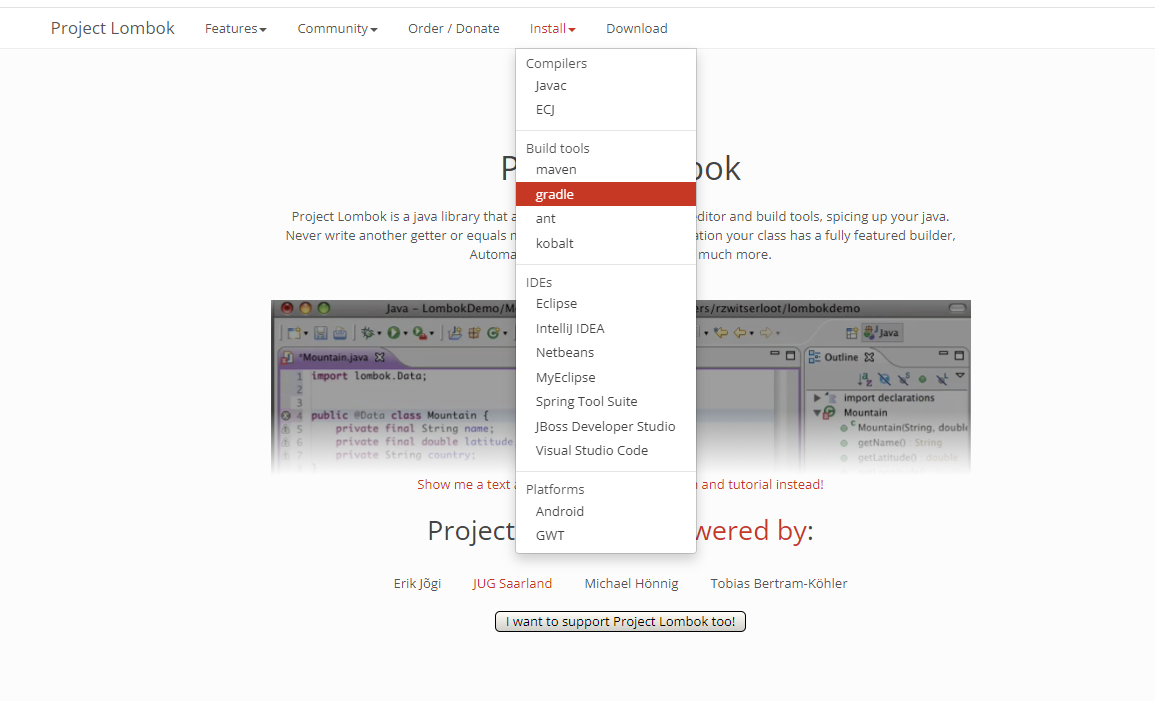Choose ant under Build tools

coord(605,219)
